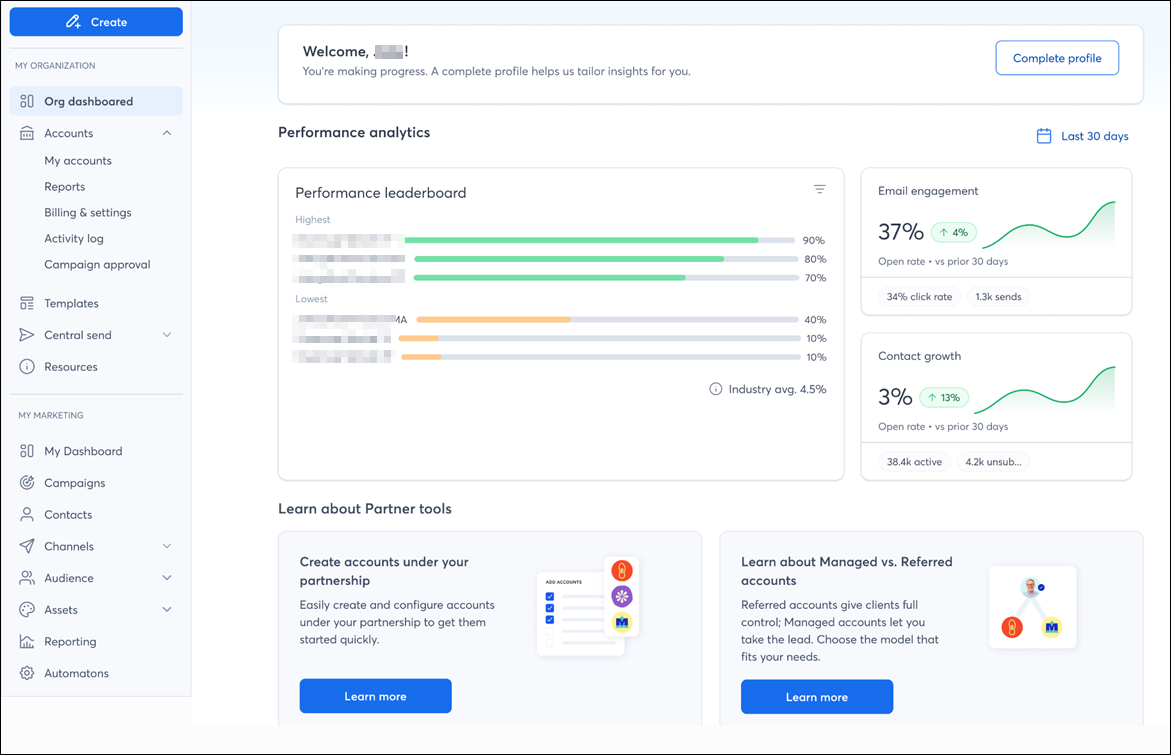Image resolution: width=1171 pixels, height=755 pixels.
Task: Click the Performance leaderboard heading
Action: point(381,193)
